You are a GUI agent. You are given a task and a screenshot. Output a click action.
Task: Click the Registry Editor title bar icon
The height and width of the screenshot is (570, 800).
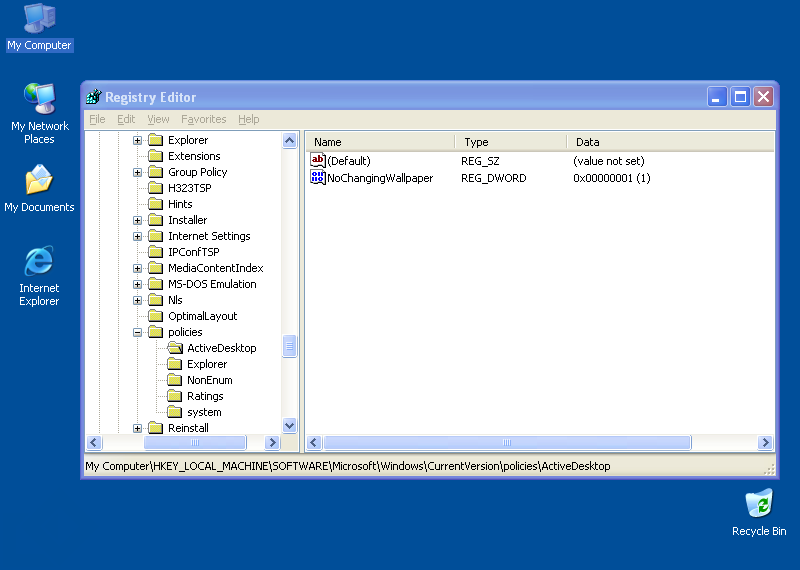94,96
